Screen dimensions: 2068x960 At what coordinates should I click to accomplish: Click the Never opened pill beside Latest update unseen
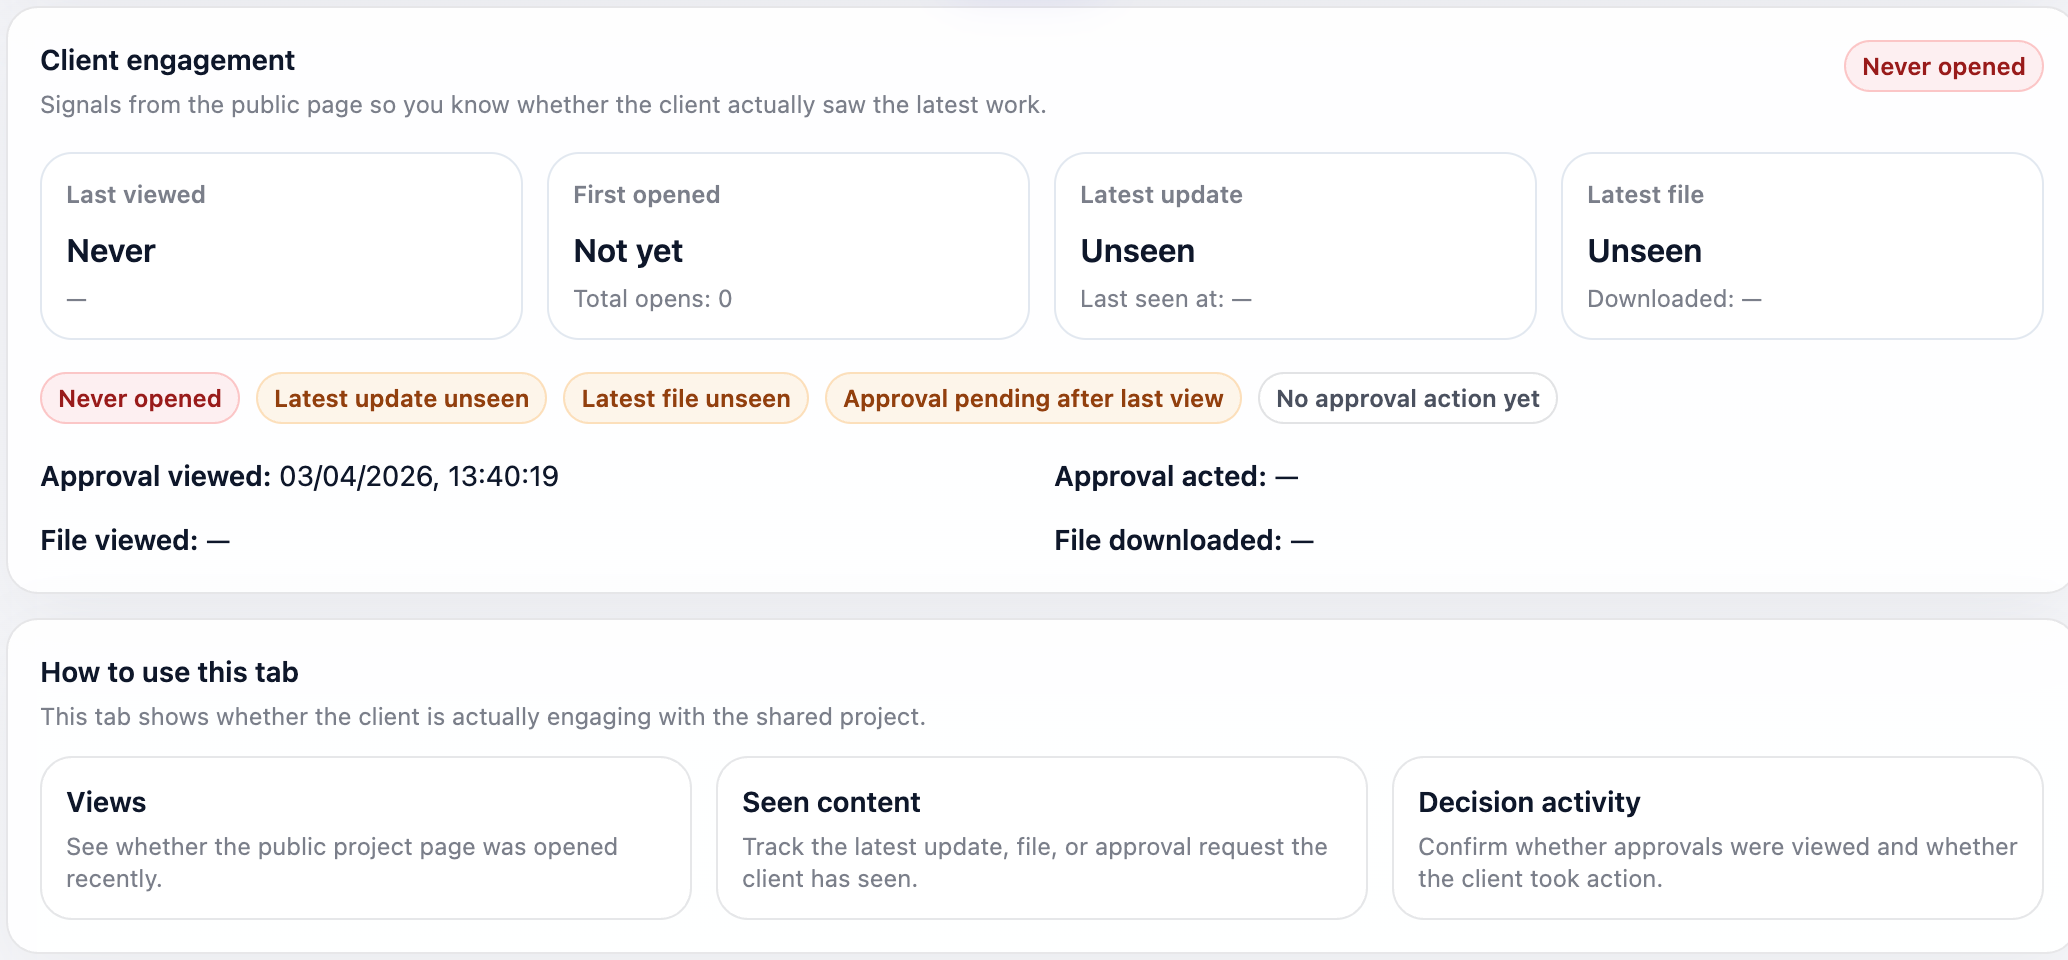140,399
